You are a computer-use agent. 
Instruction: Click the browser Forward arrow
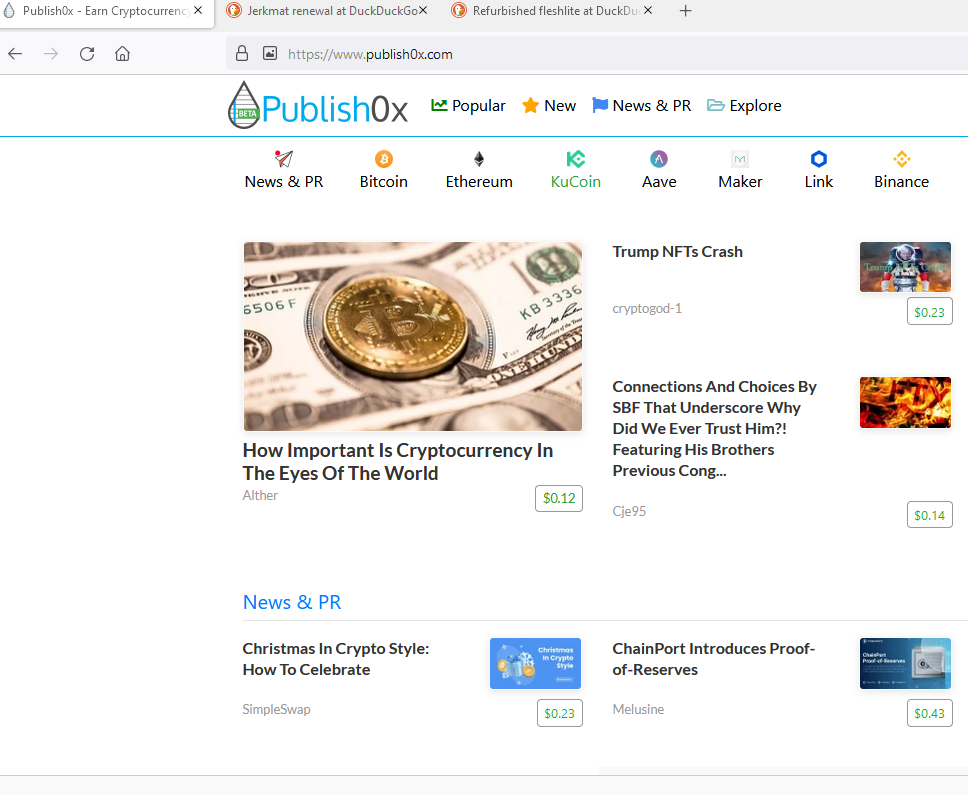[x=51, y=54]
